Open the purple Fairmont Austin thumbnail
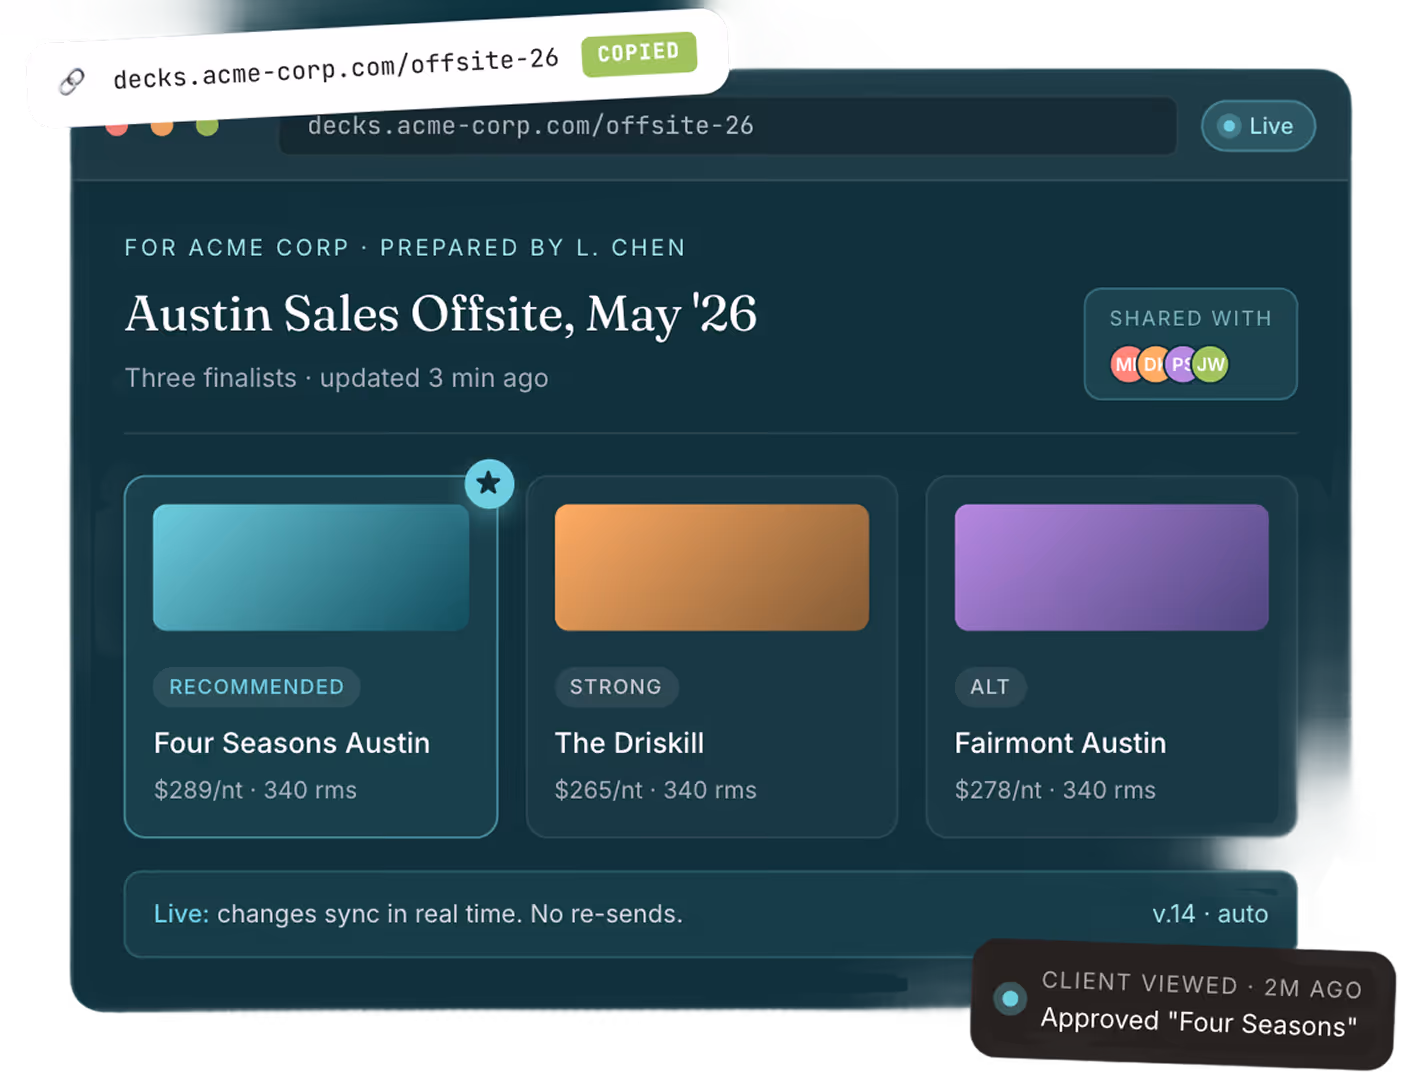This screenshot has width=1412, height=1082. pos(1112,567)
